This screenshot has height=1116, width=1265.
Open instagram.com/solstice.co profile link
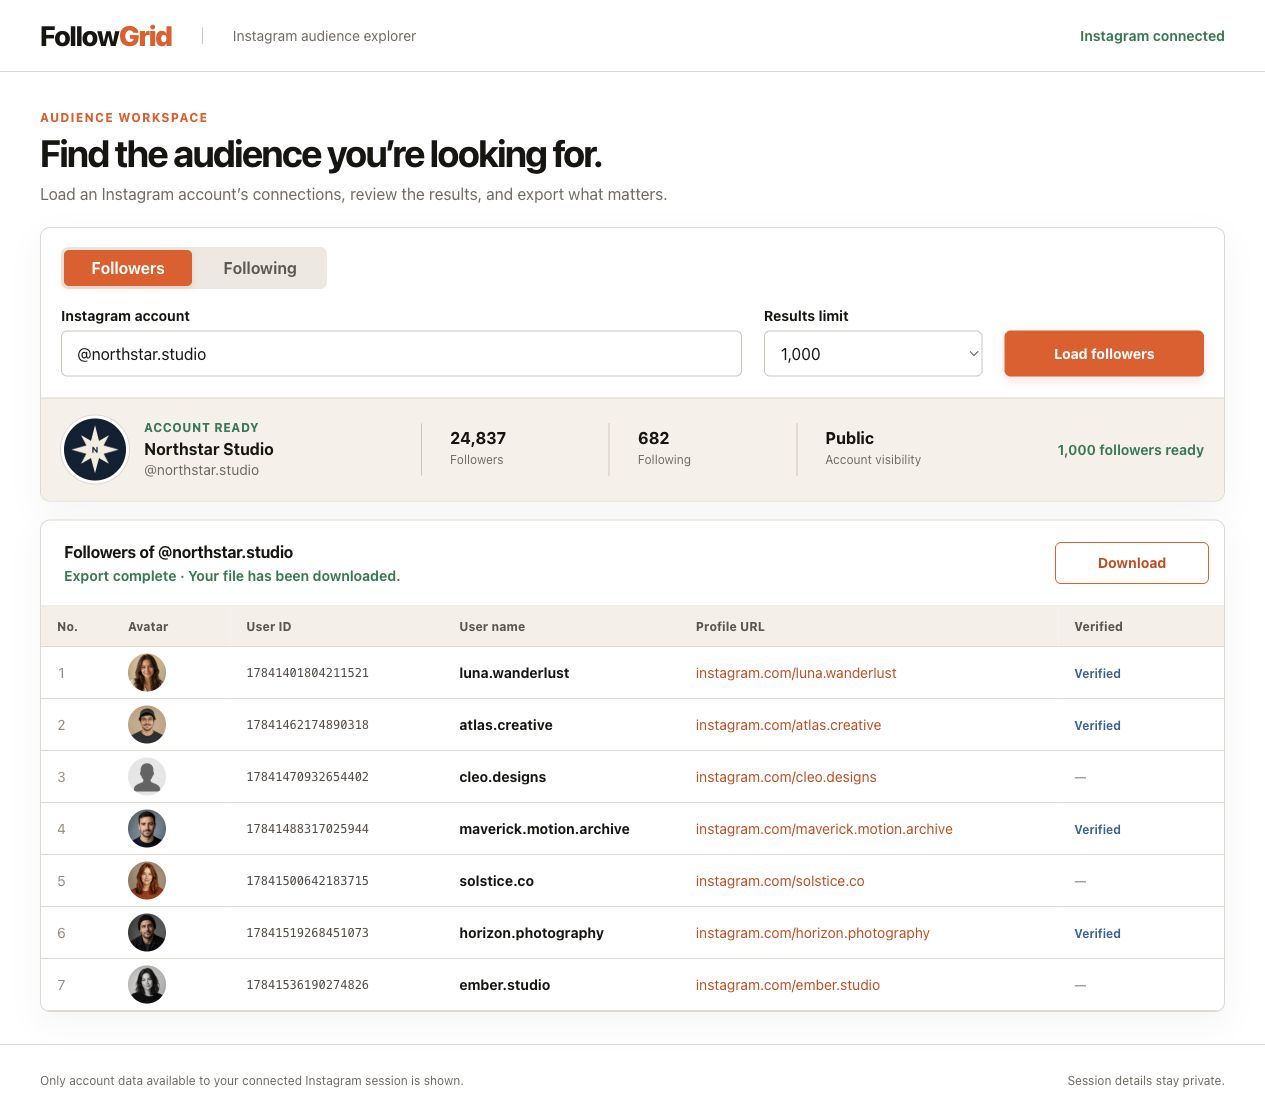pos(780,881)
